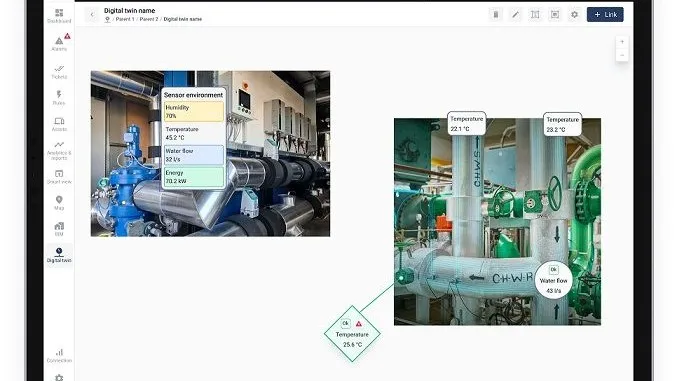Screen dimensions: 677x381
Task: Click the Temperature 22.1 °C label
Action: [x=466, y=124]
